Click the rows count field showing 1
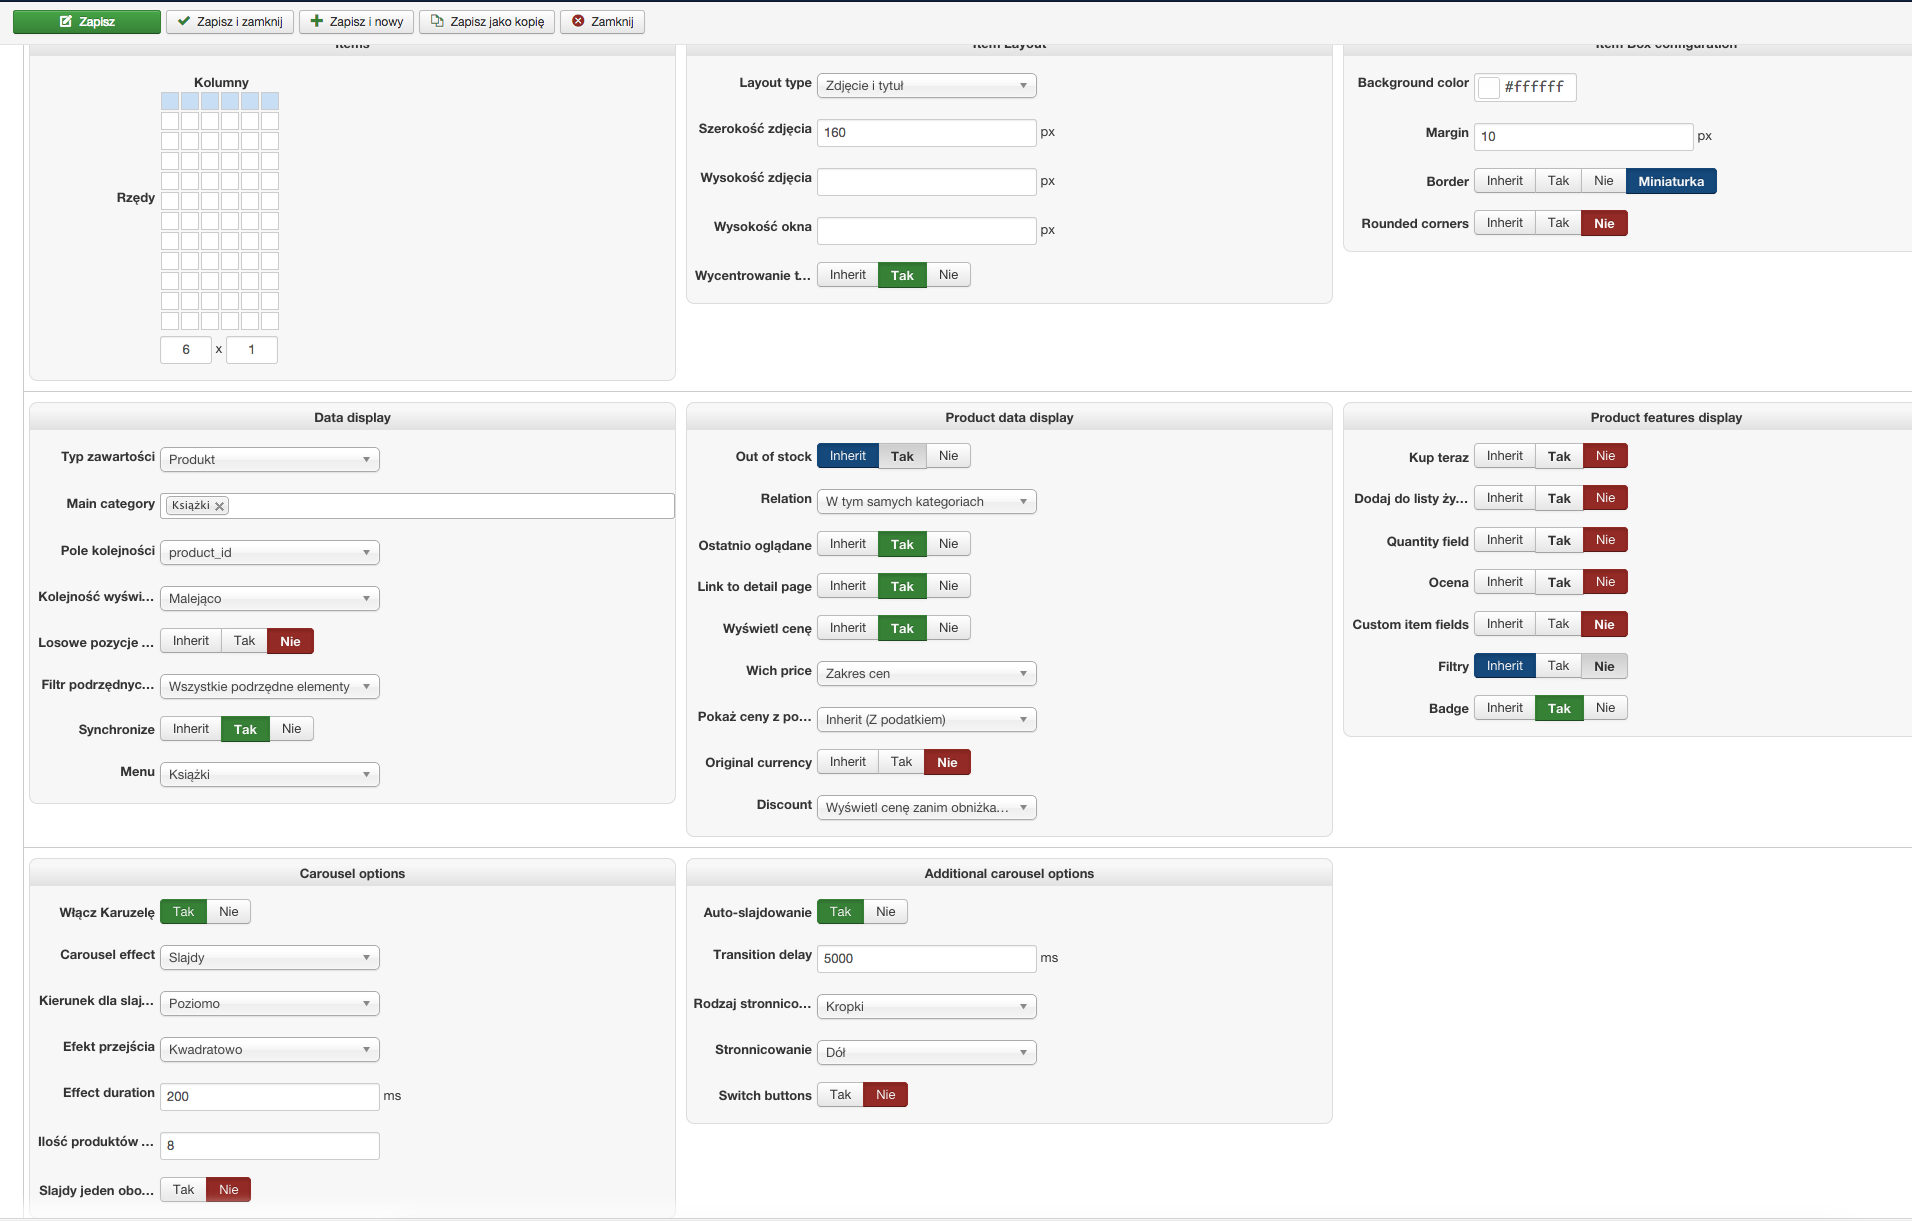Viewport: 1912px width, 1221px height. pos(252,350)
